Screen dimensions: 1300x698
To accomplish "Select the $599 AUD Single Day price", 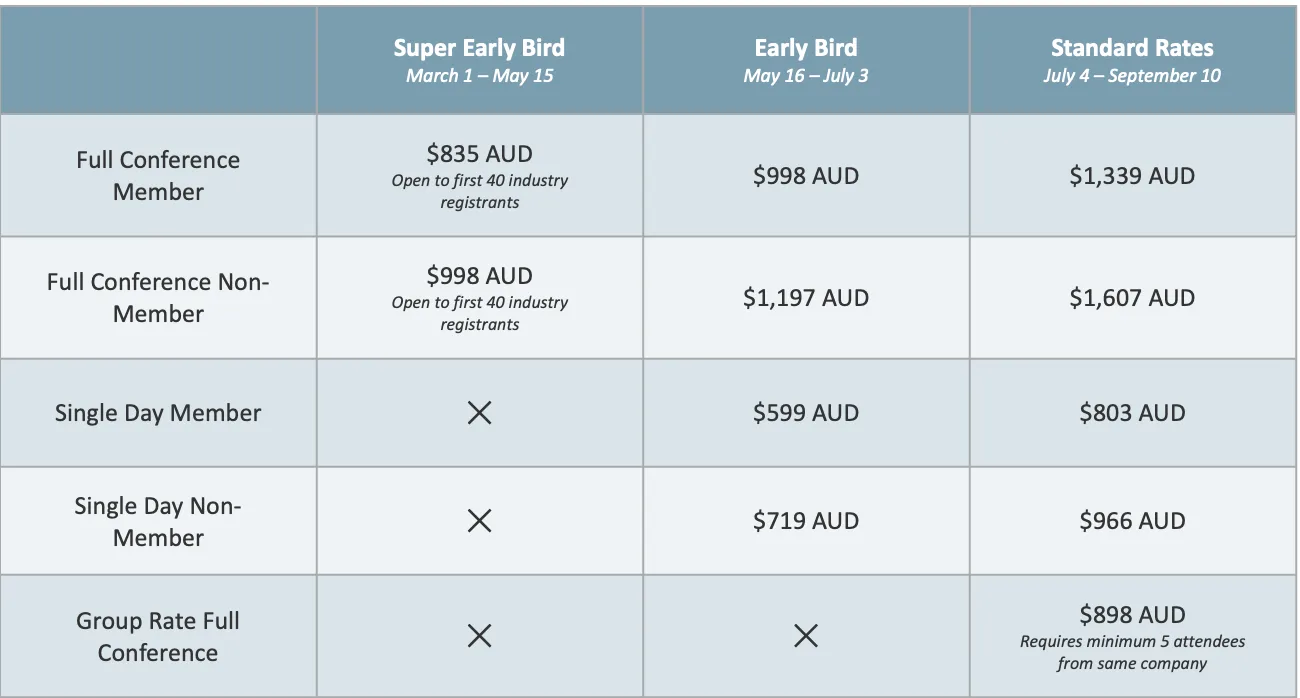I will 806,413.
